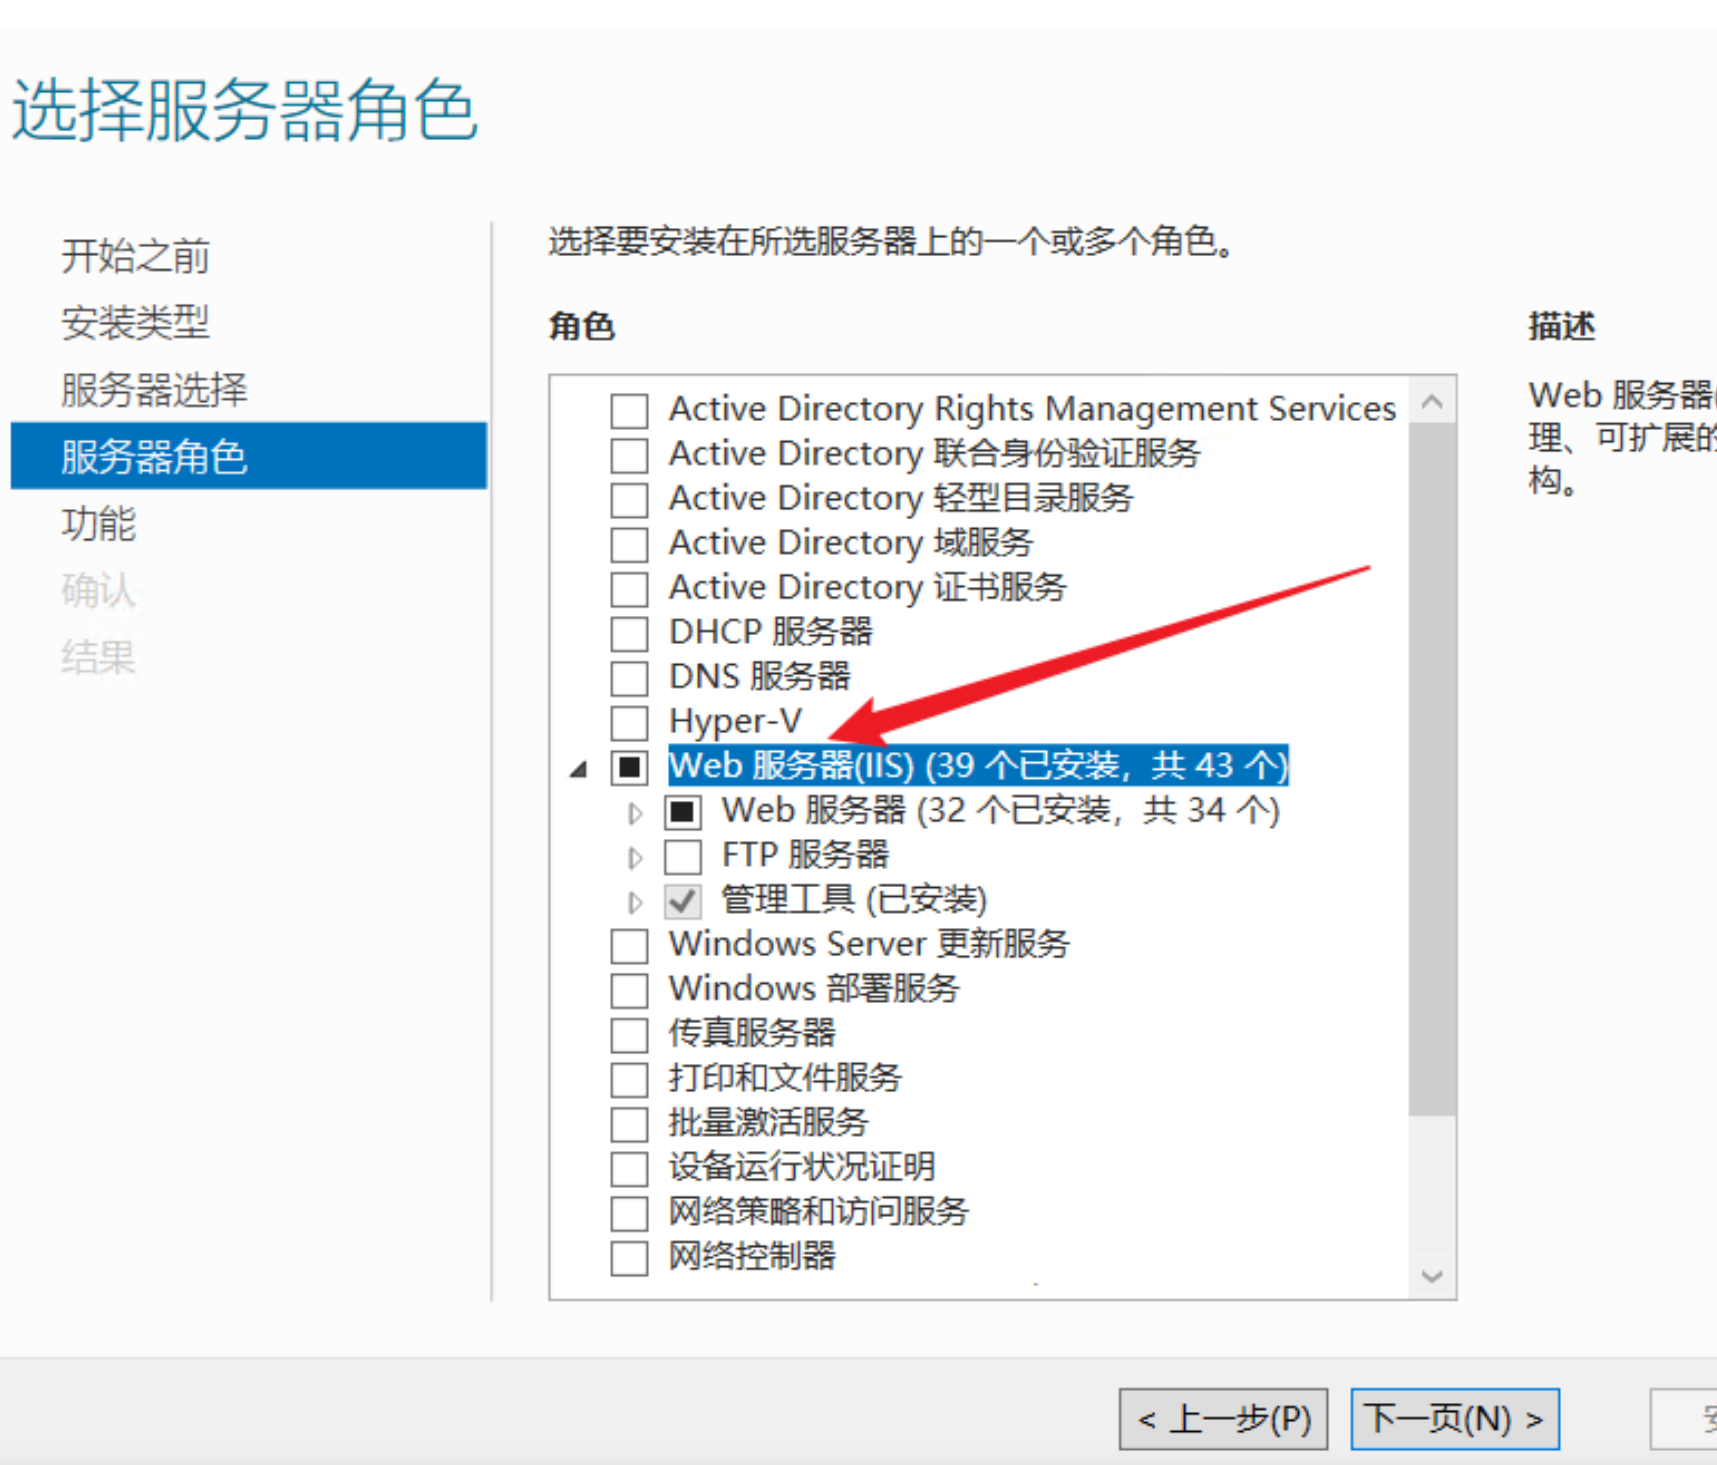Check Active Directory Rights Management Services checkbox
The height and width of the screenshot is (1465, 1717).
629,411
